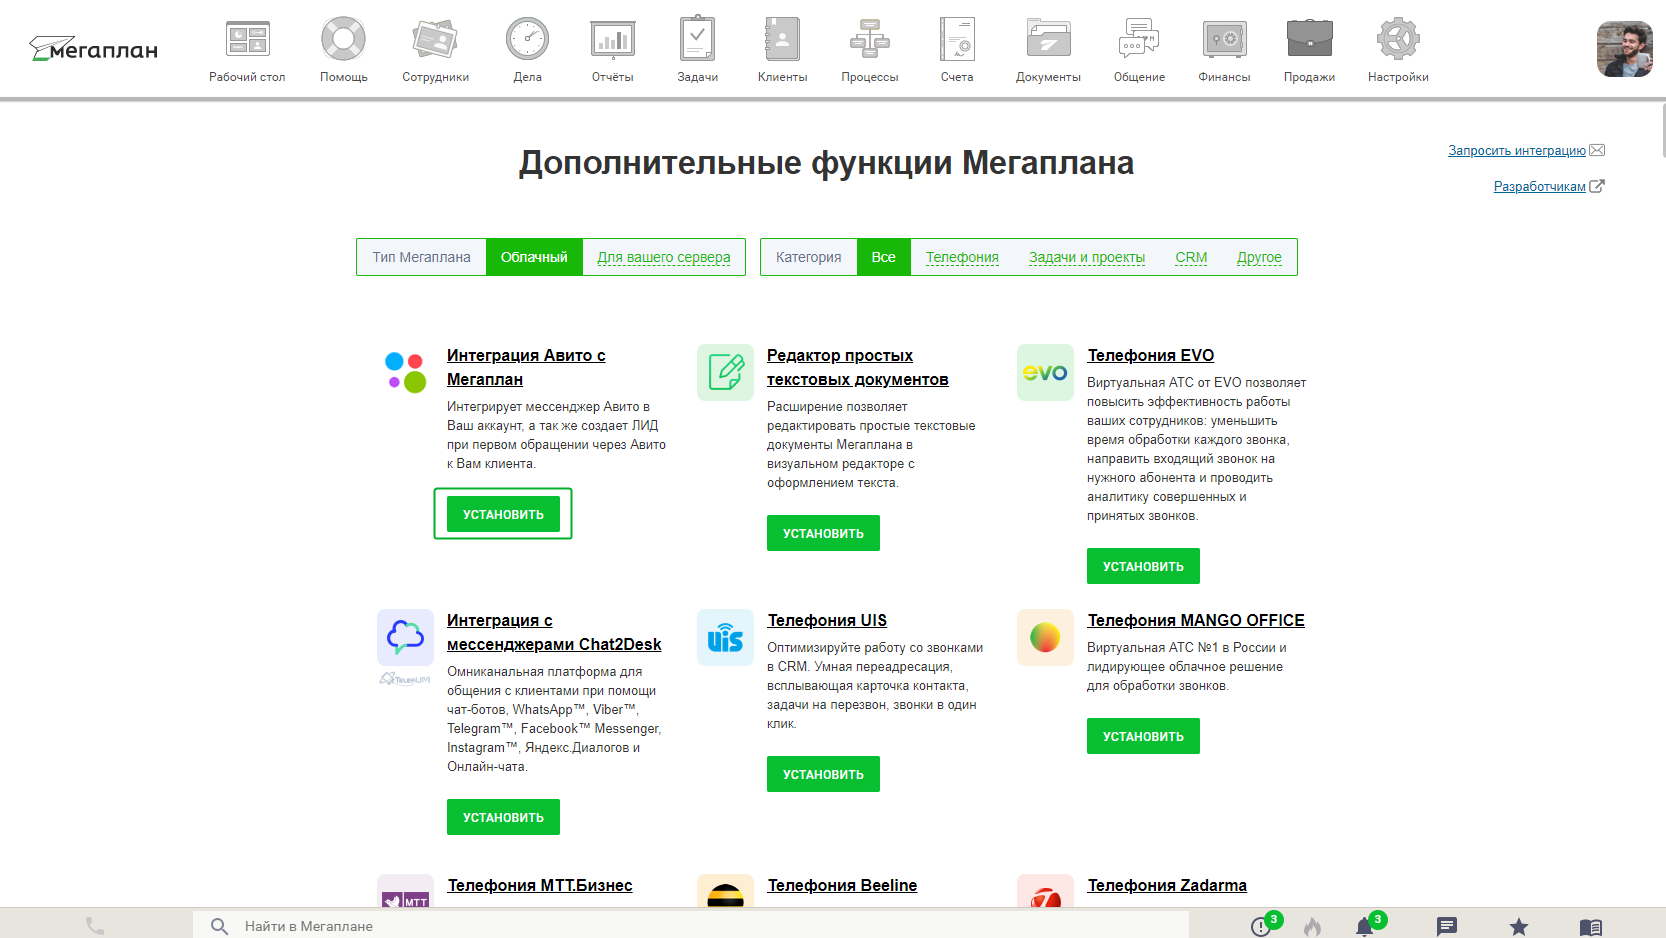The image size is (1666, 938).
Task: Filter by Задачи и проекты category
Action: (x=1087, y=257)
